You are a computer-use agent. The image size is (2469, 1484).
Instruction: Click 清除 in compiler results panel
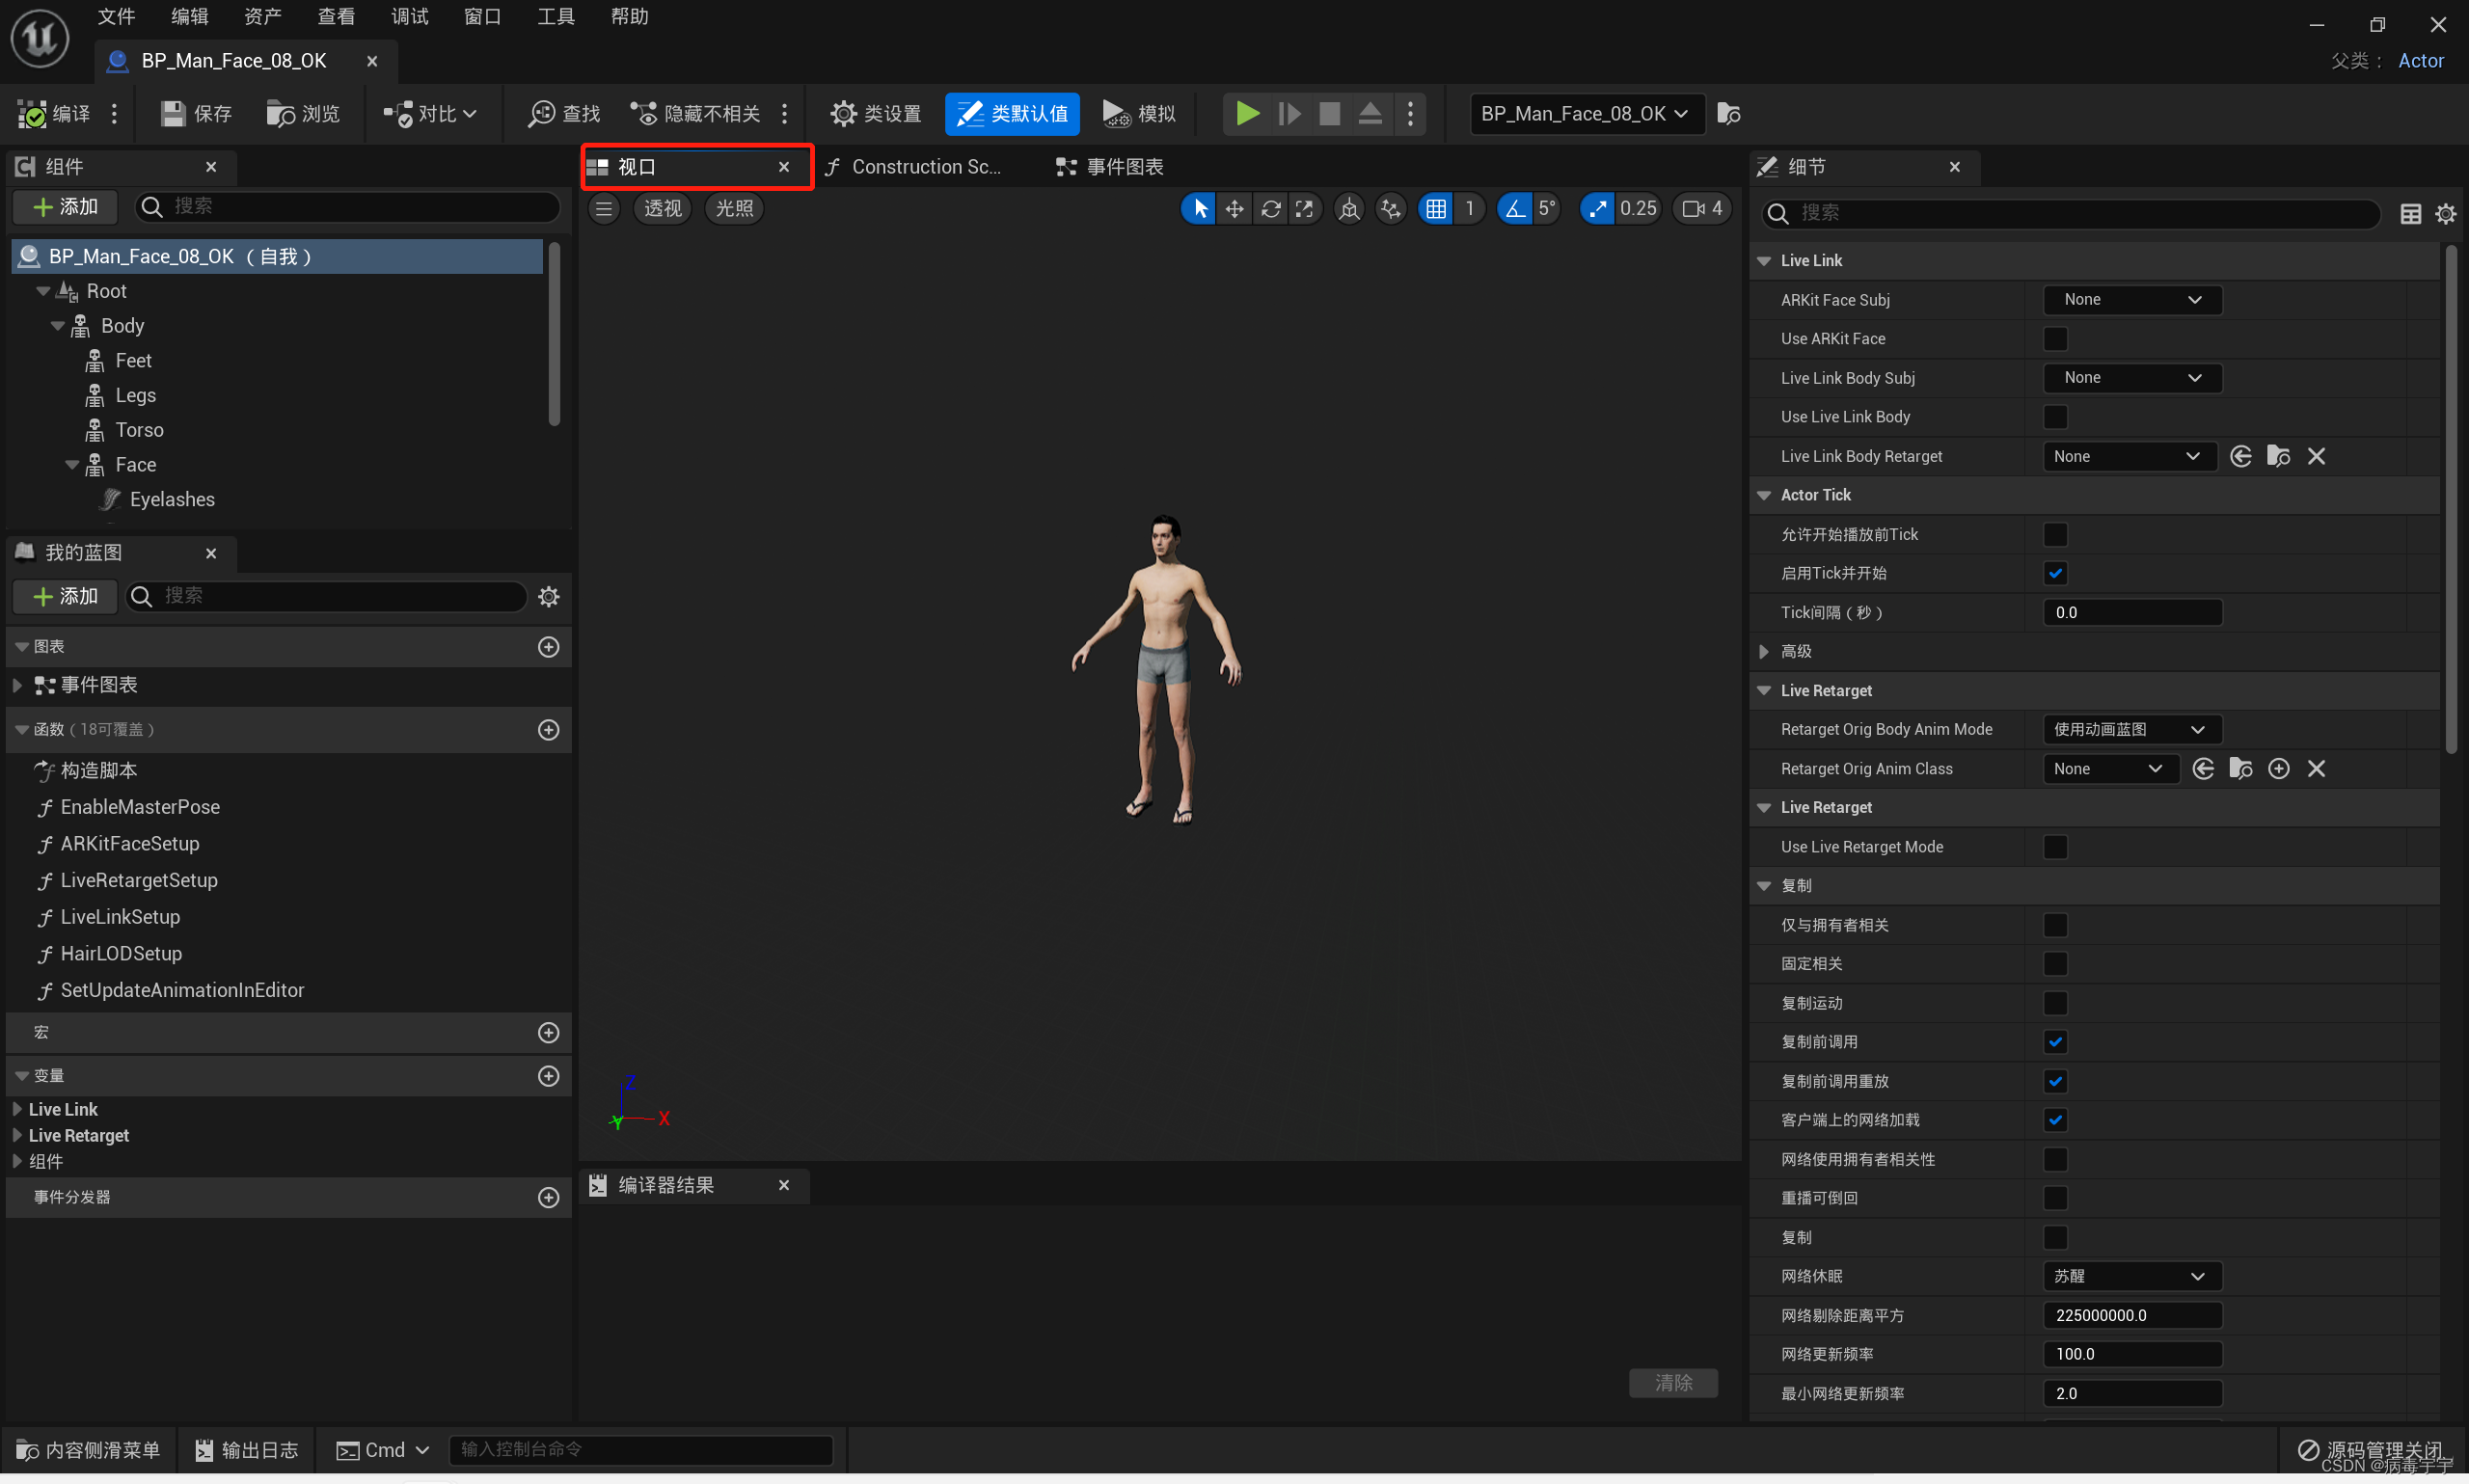[1672, 1382]
